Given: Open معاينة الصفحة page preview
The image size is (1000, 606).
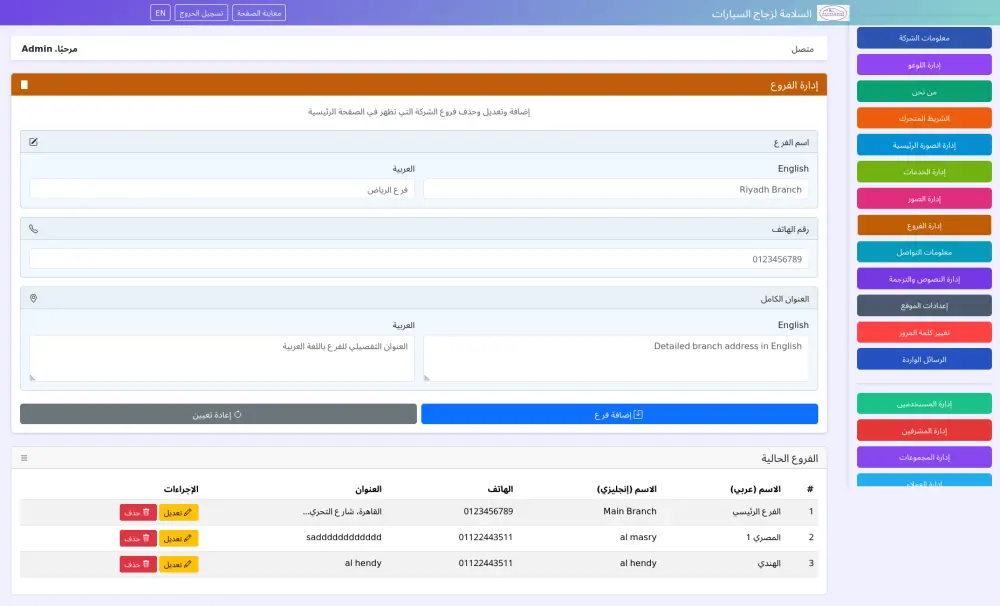Looking at the screenshot, I should click(x=259, y=13).
